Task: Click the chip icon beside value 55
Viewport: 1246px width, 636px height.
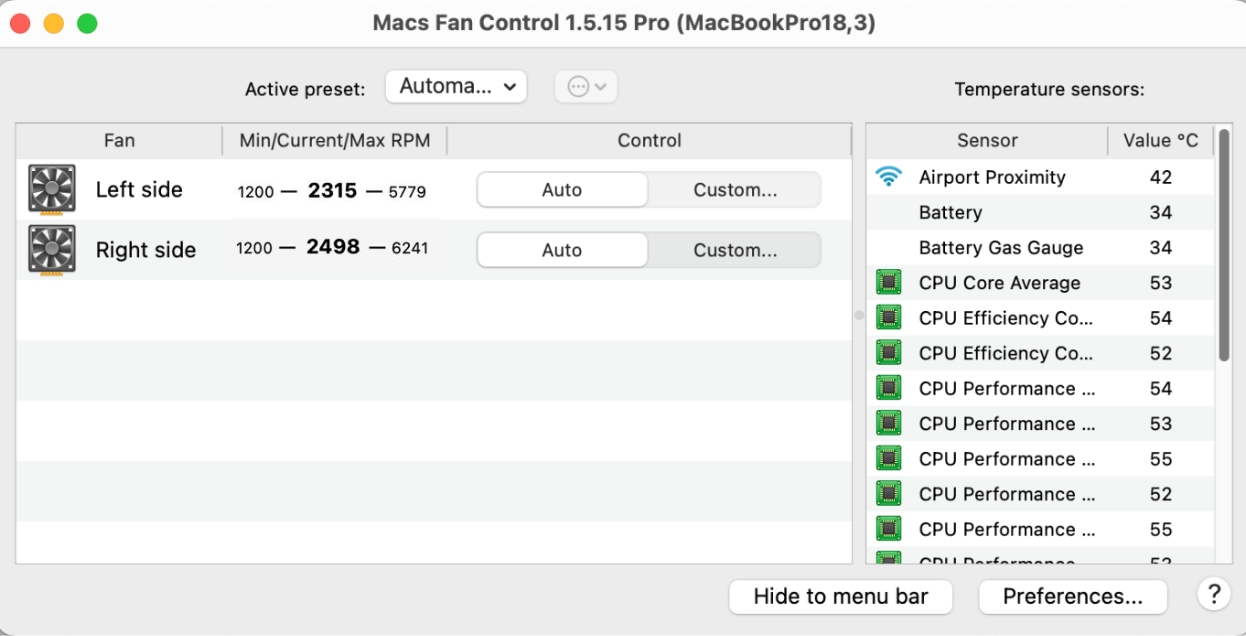Action: click(x=888, y=459)
